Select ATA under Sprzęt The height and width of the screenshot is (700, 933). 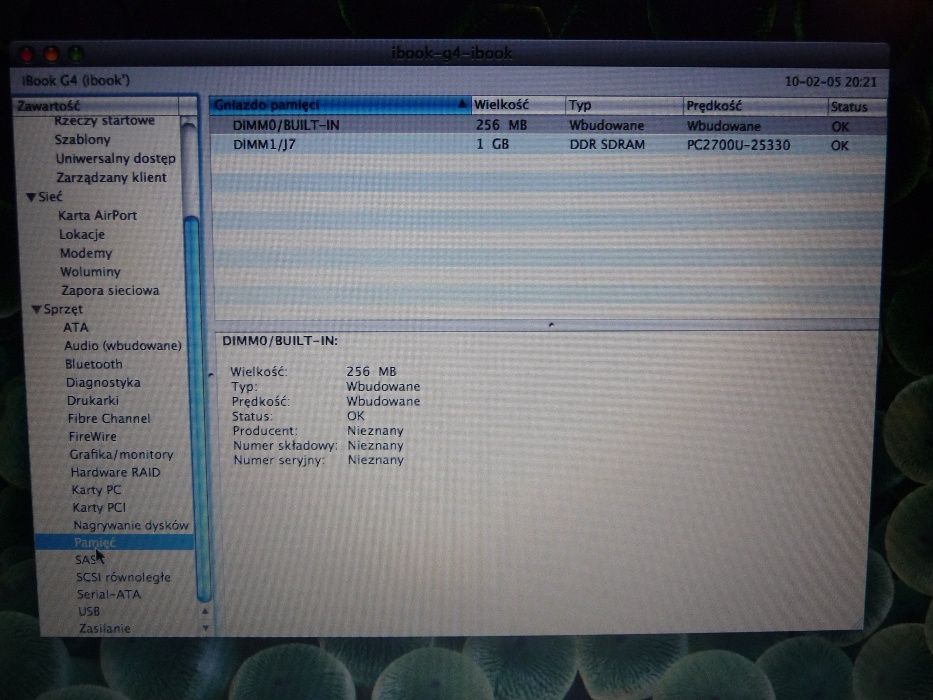pyautogui.click(x=76, y=327)
